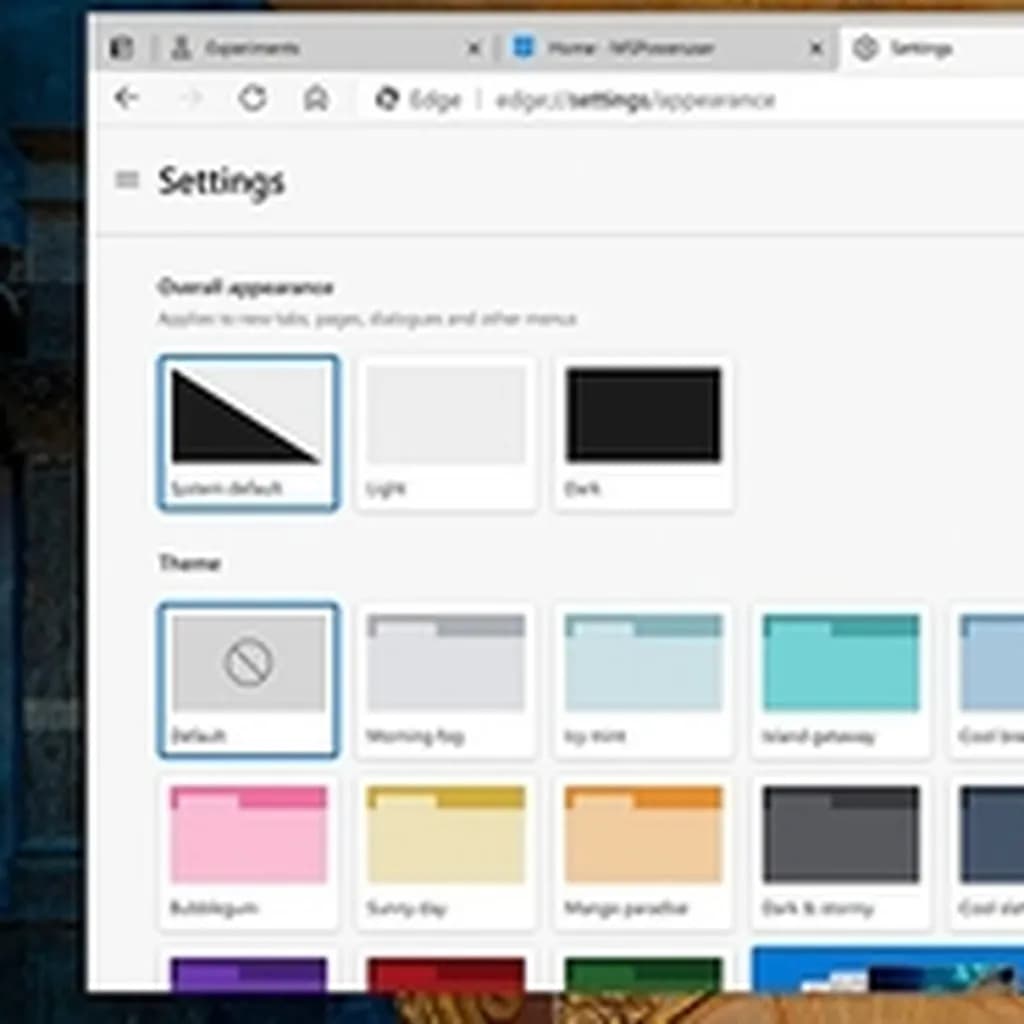Image resolution: width=1024 pixels, height=1024 pixels.
Task: Apply the Morning fog theme
Action: 445,680
